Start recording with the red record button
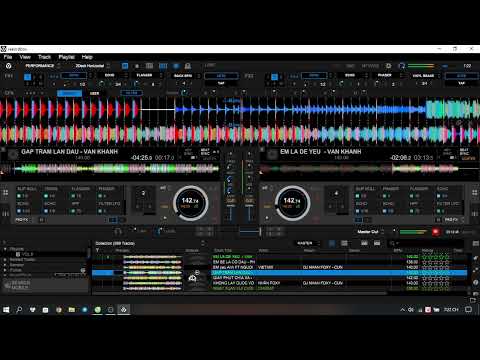This screenshot has width=480, height=360. click(435, 232)
